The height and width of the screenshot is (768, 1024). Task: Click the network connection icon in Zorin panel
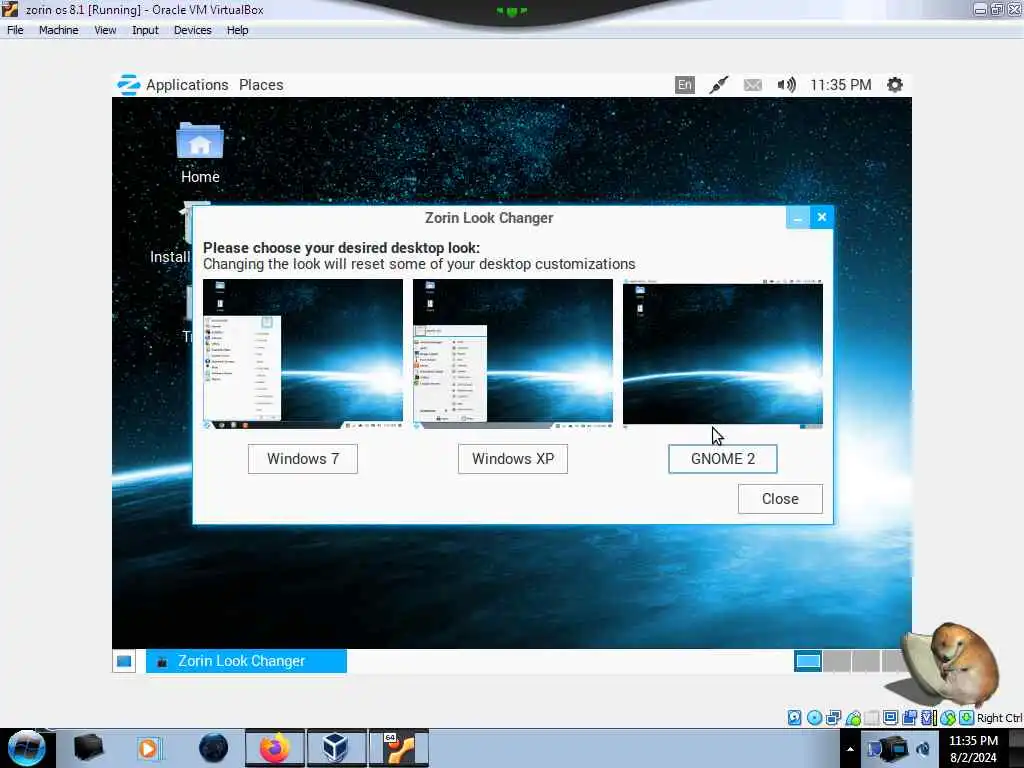coord(718,85)
